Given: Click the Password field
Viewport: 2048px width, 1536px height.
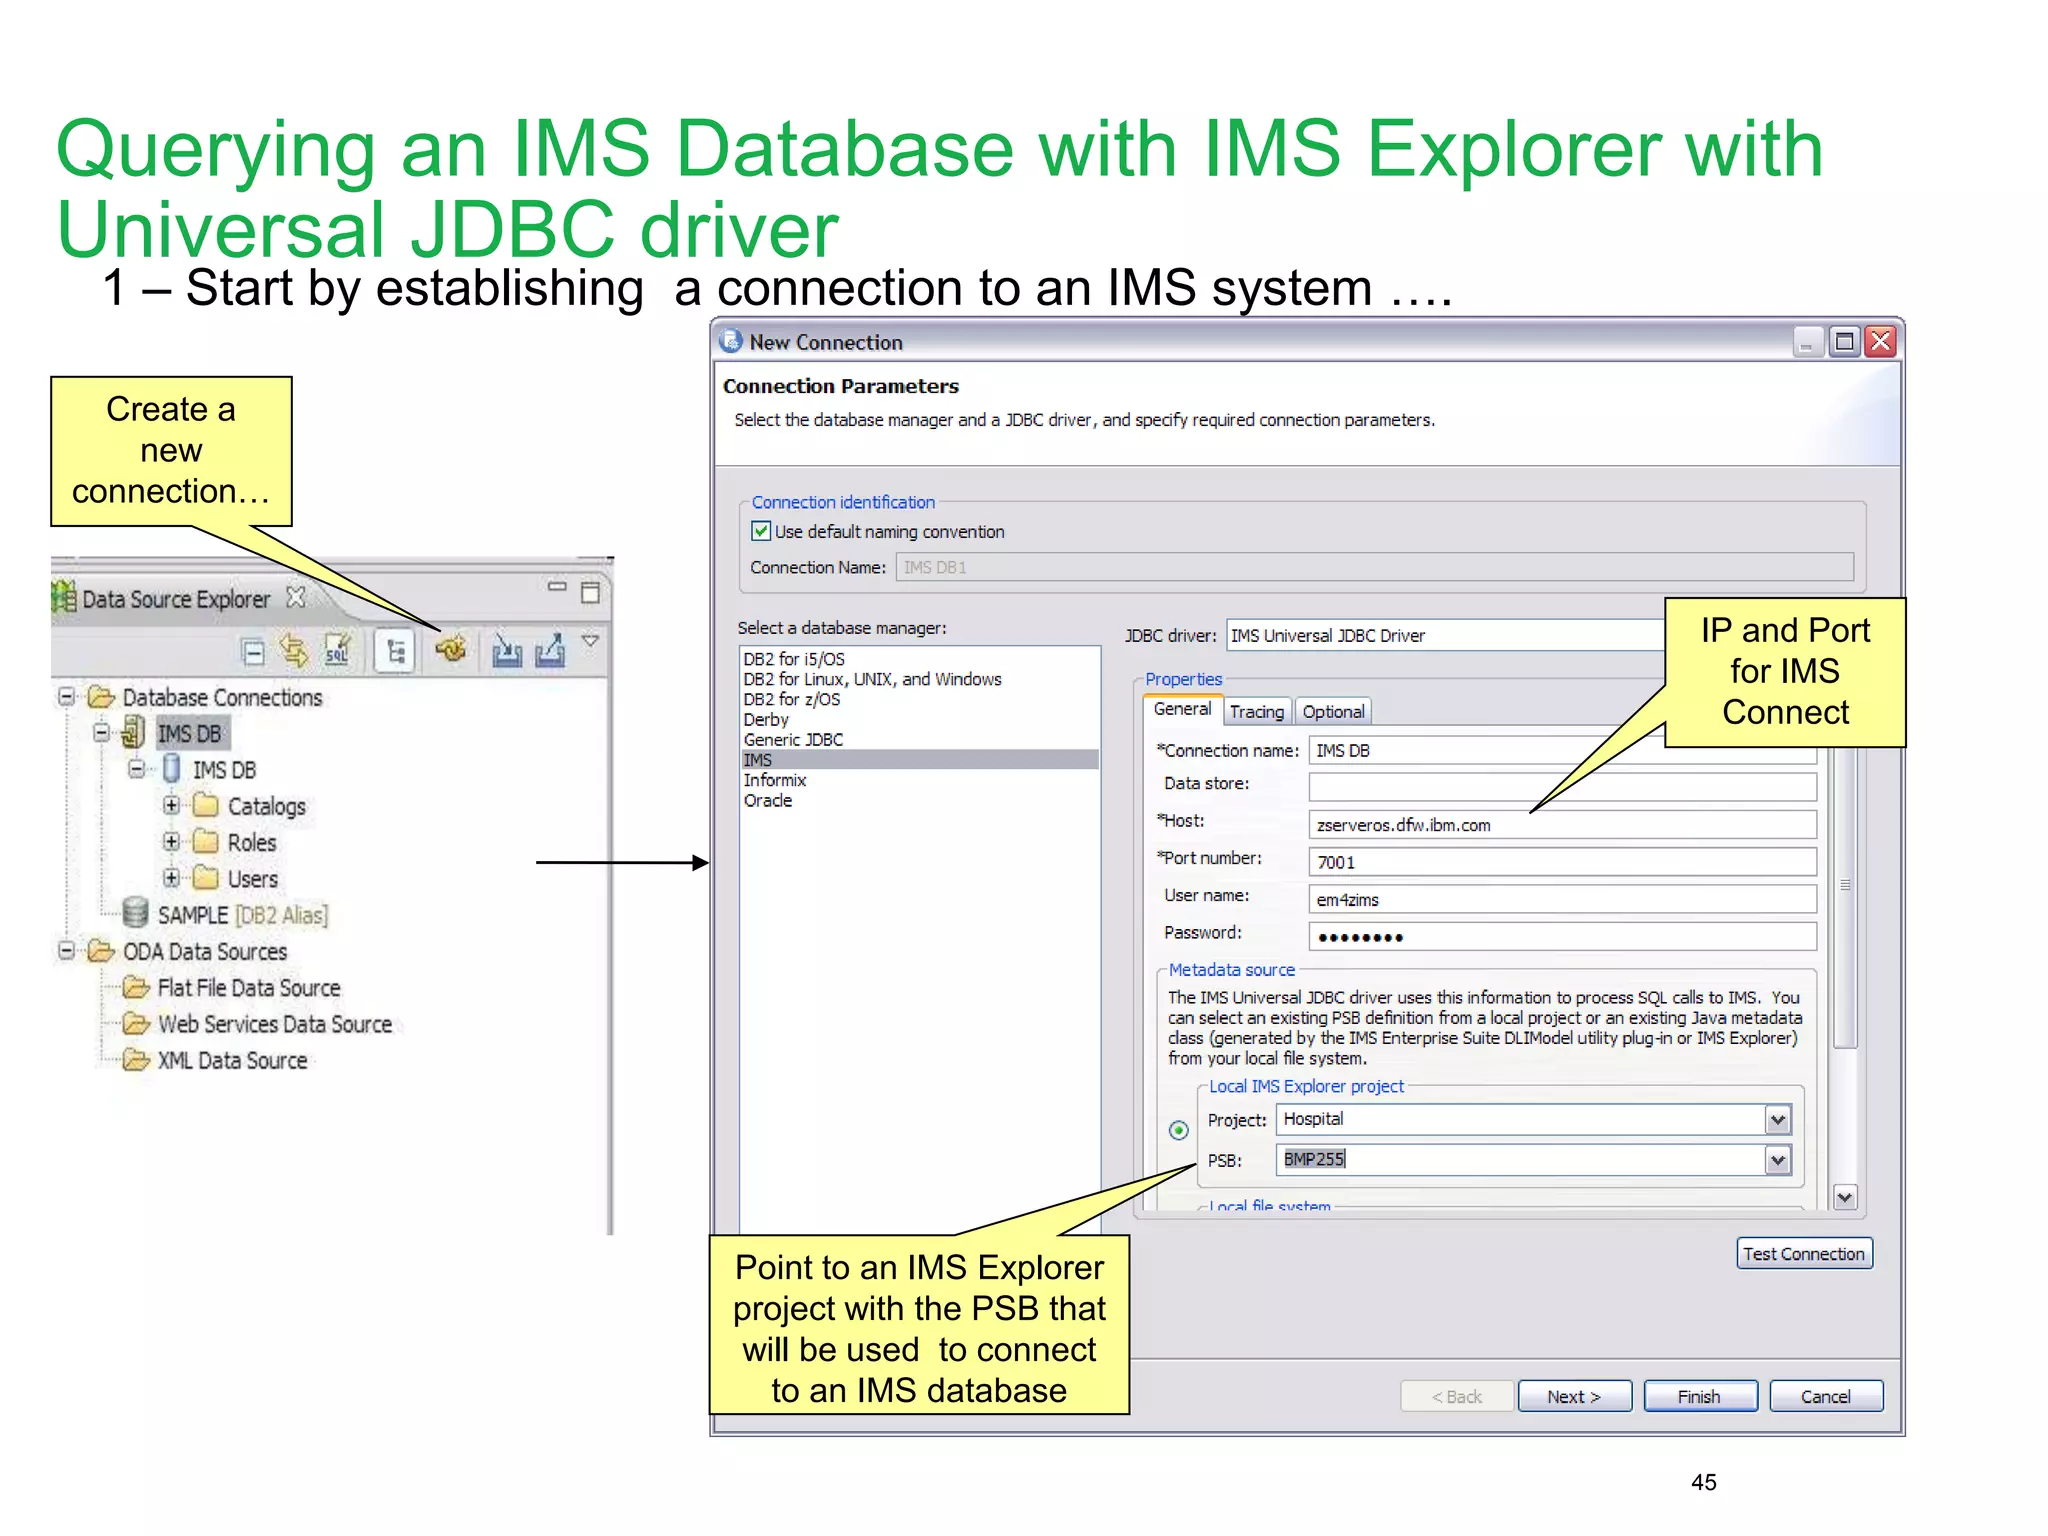Looking at the screenshot, I should click(1562, 936).
